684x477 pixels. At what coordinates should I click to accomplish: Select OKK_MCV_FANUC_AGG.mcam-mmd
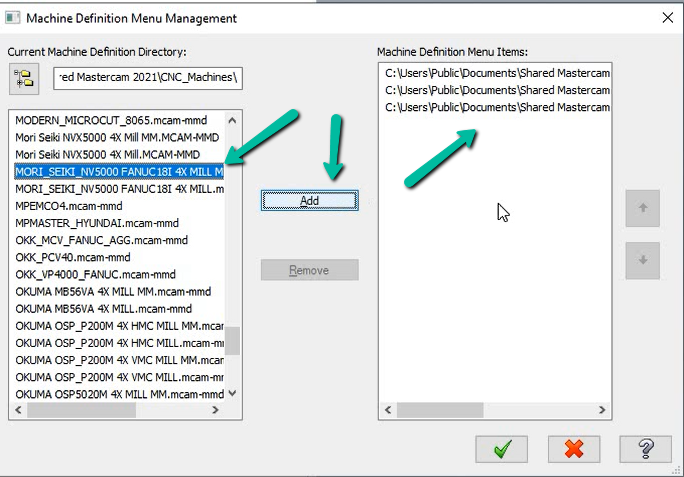102,240
